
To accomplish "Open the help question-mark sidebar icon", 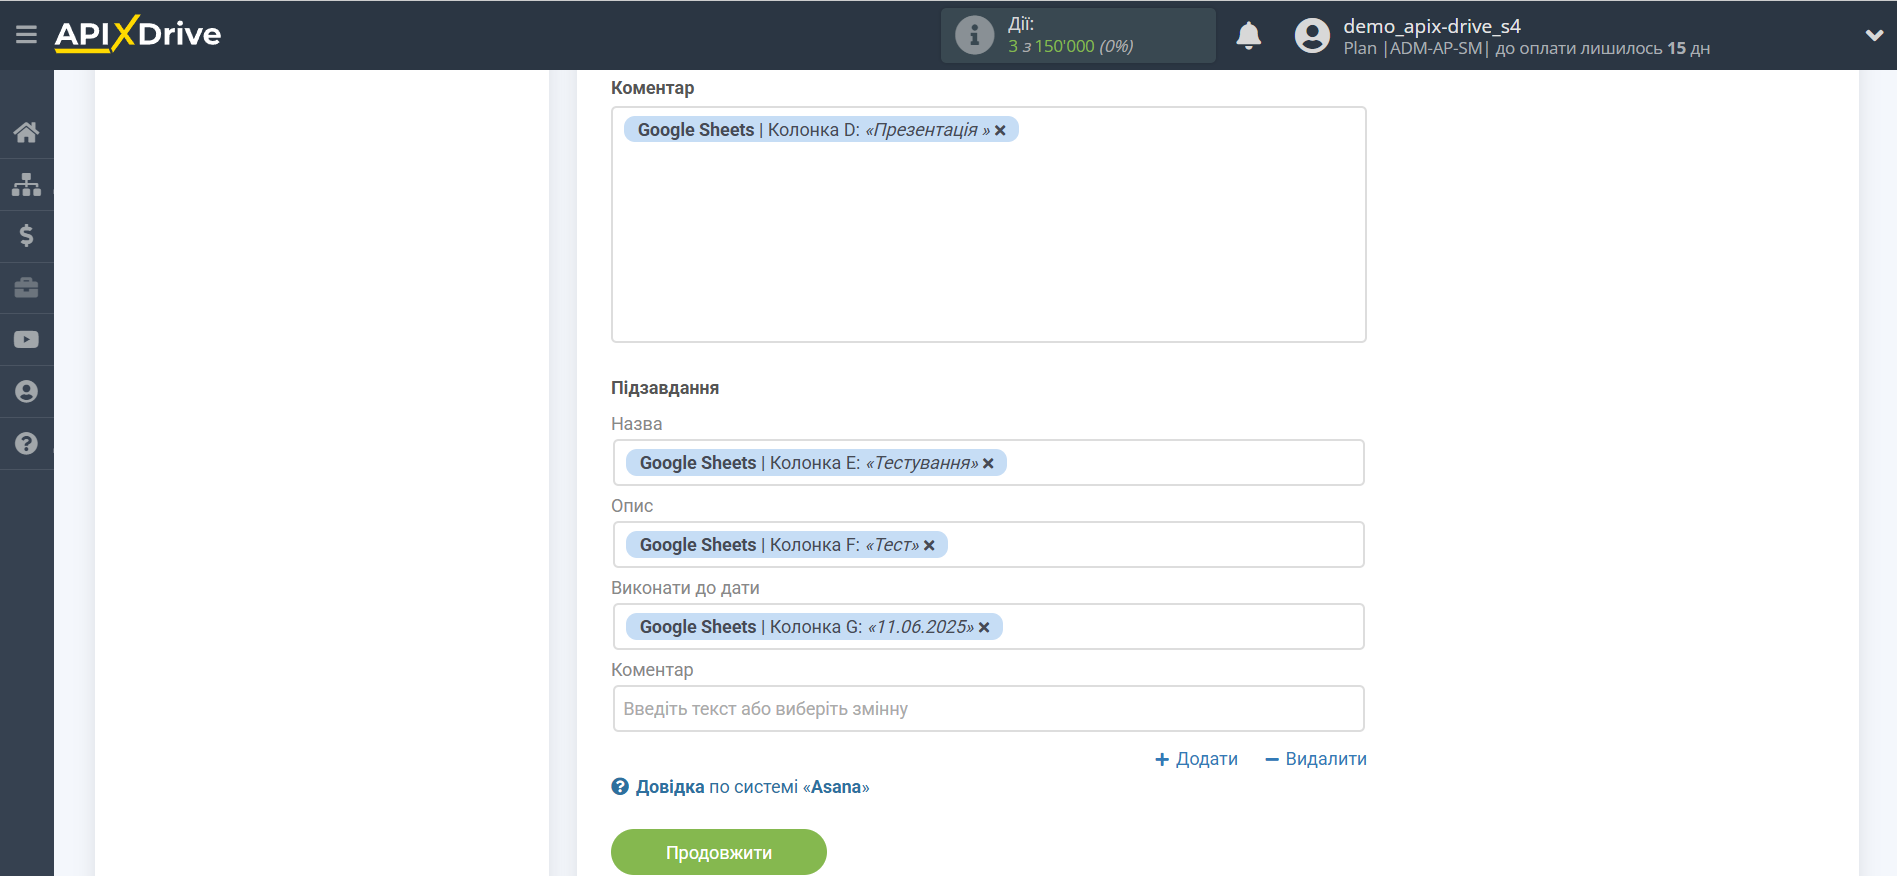I will coord(26,444).
